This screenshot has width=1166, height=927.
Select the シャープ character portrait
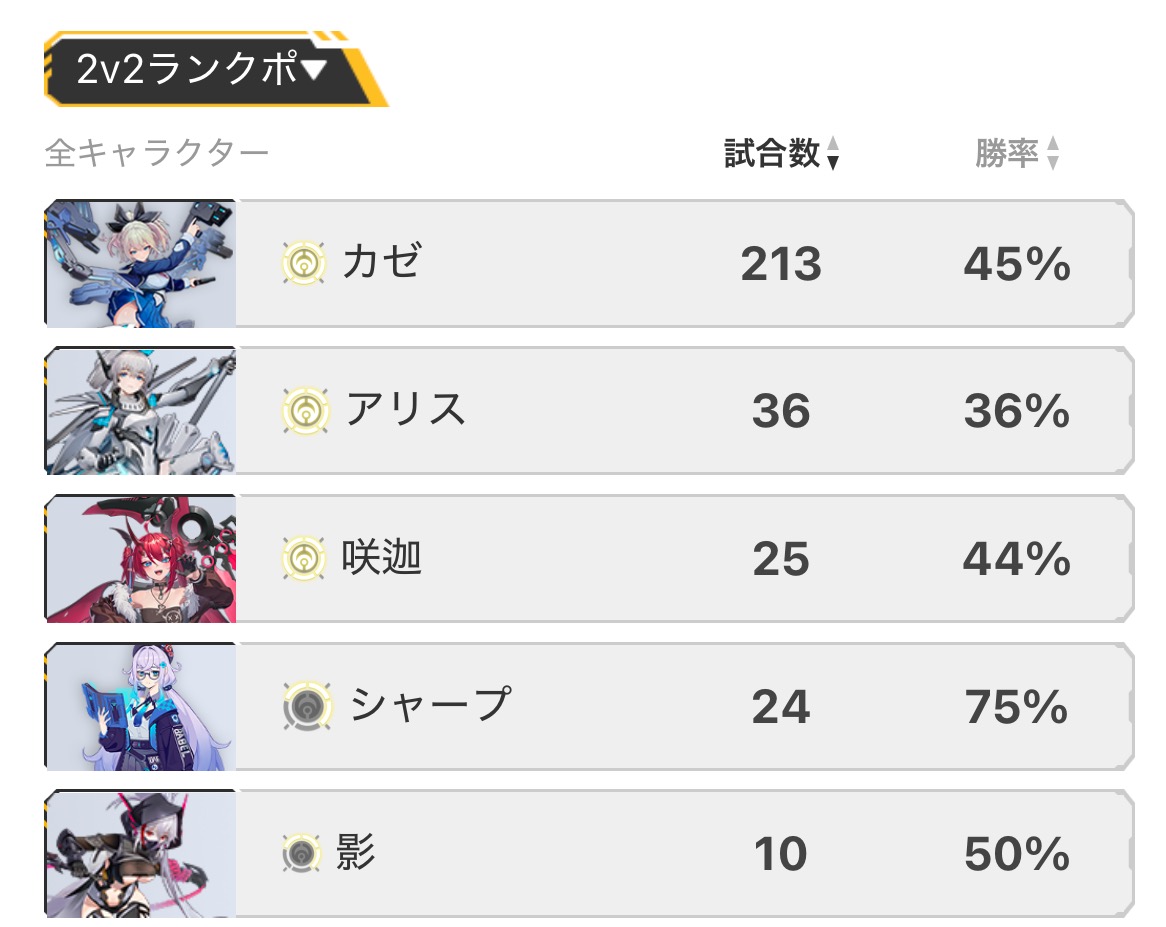coord(141,706)
